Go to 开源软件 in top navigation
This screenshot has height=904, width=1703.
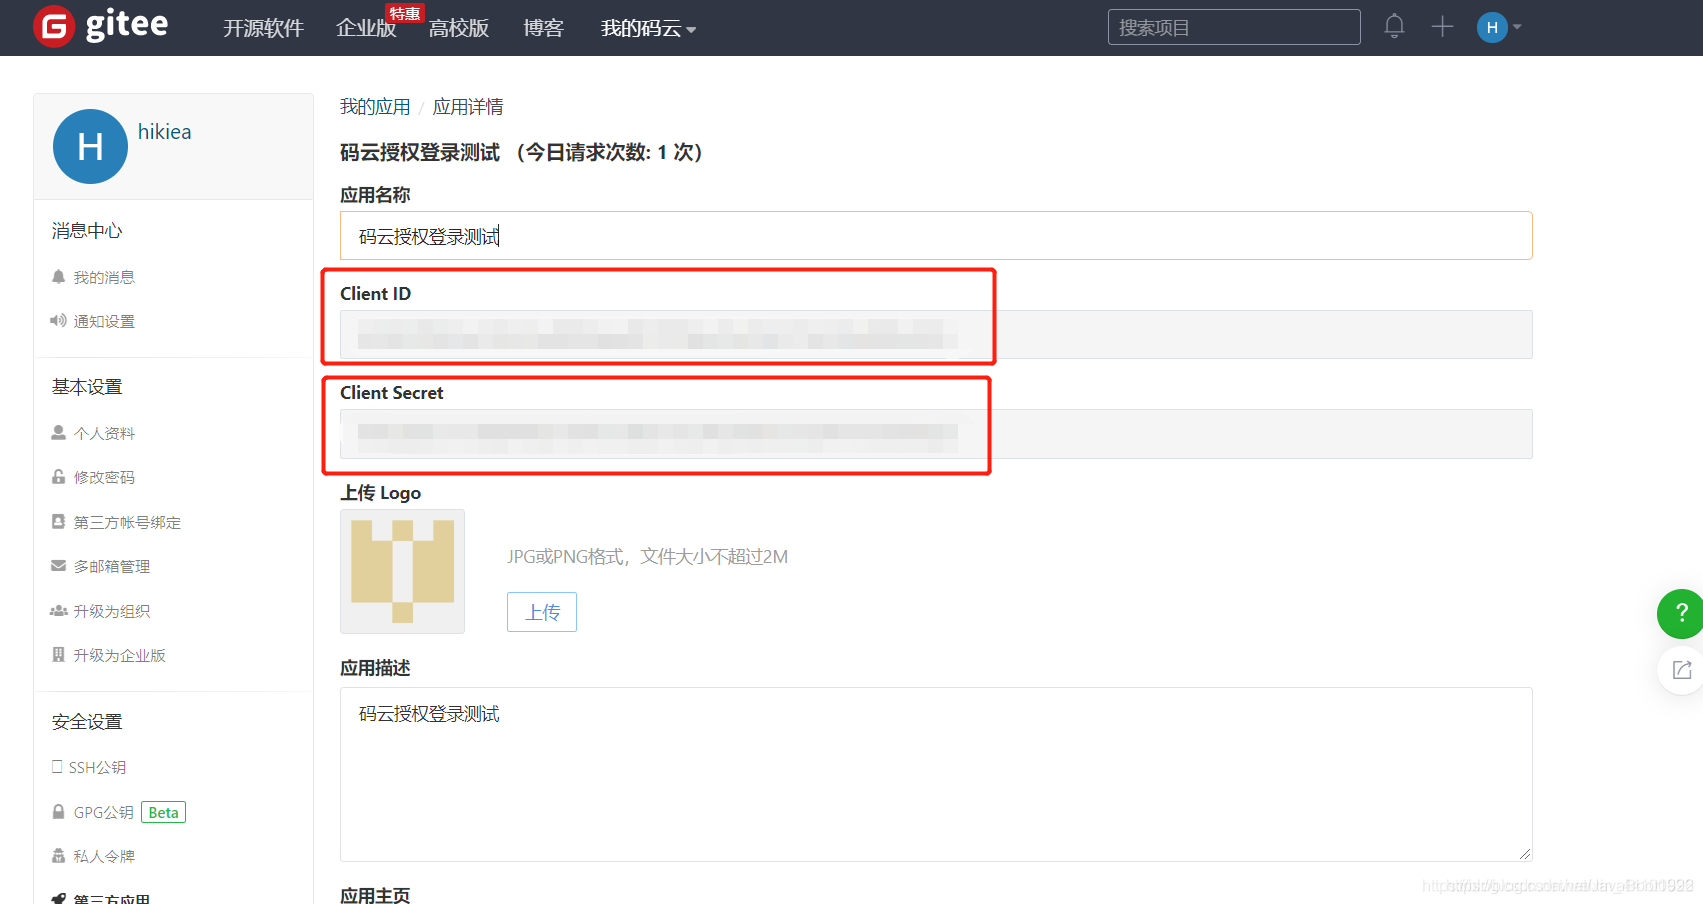coord(263,28)
